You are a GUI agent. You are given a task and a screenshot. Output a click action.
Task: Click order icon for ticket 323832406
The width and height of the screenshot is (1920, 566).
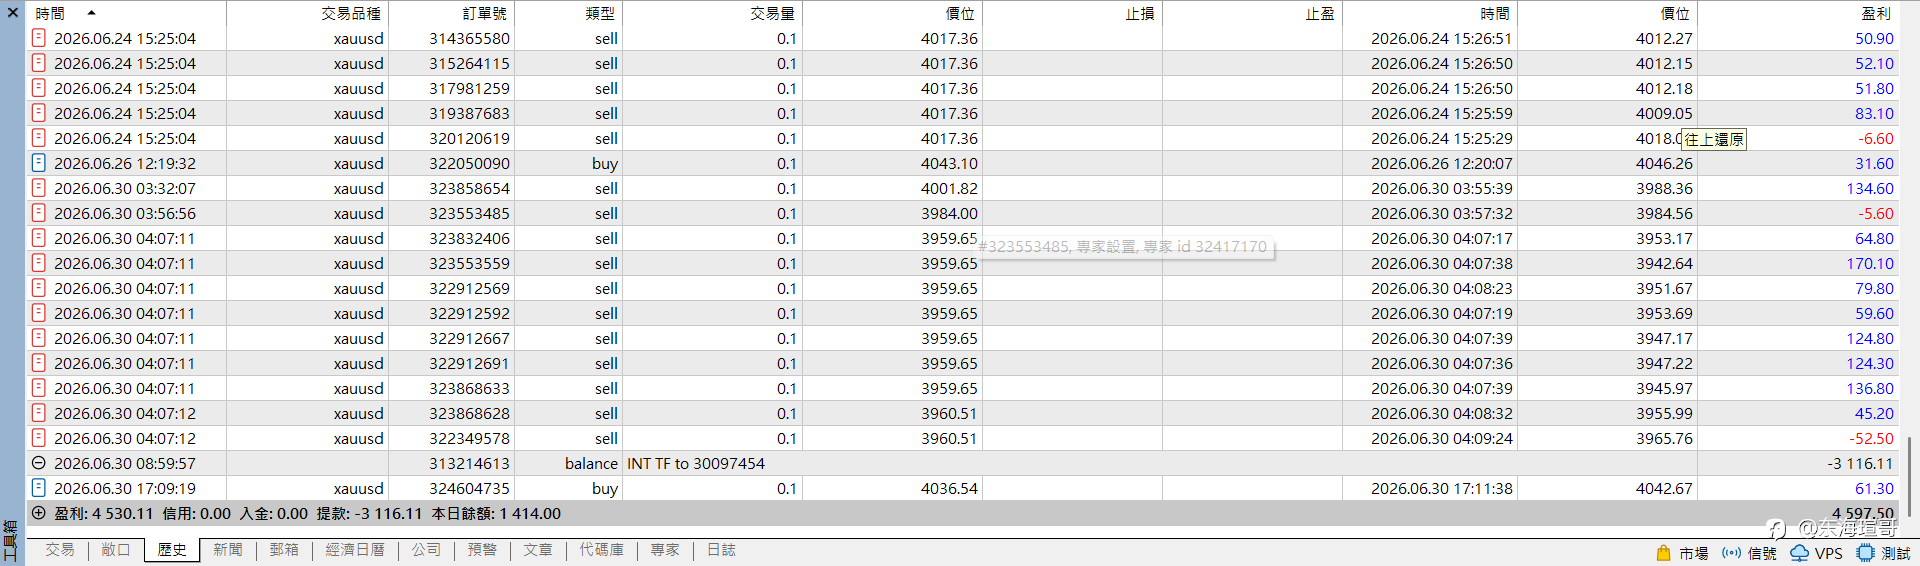(39, 238)
